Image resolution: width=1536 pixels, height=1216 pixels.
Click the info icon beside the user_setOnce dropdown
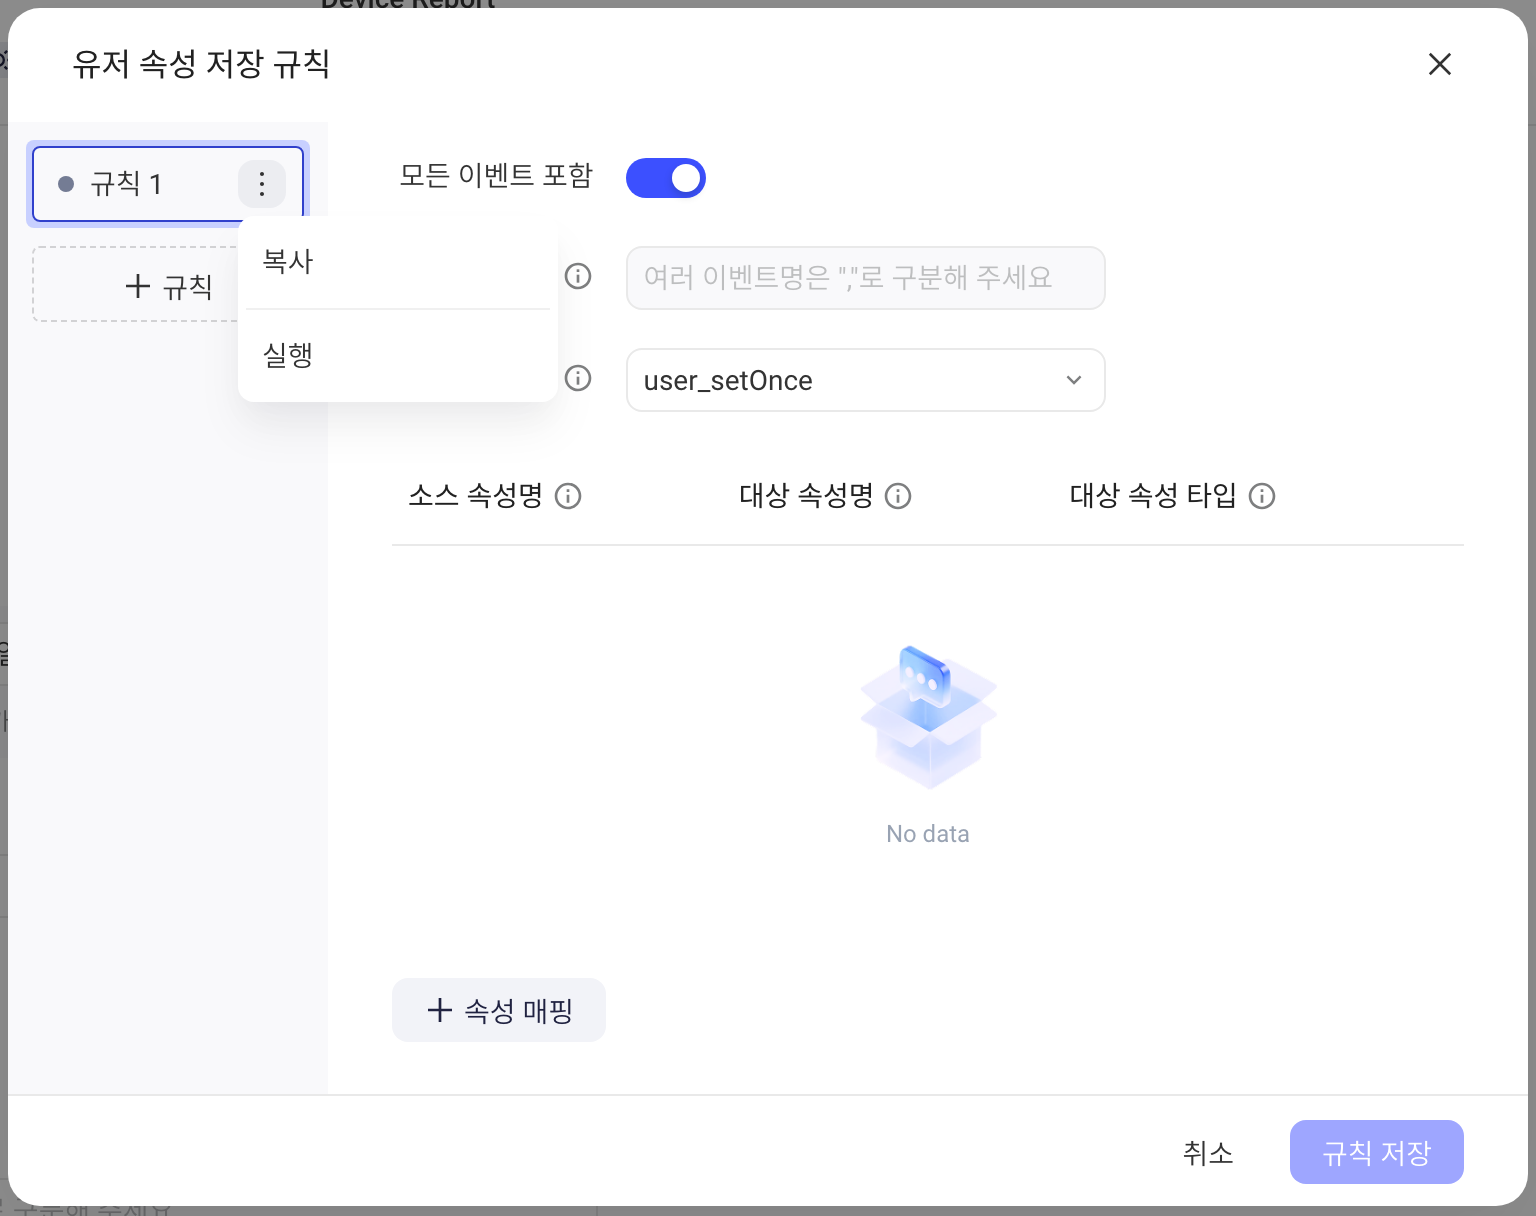[578, 378]
